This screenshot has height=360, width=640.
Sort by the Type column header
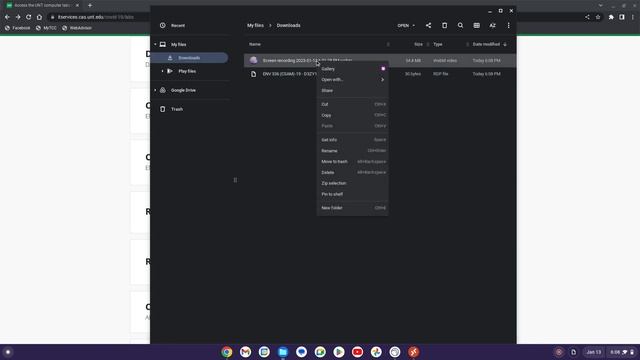coord(438,44)
